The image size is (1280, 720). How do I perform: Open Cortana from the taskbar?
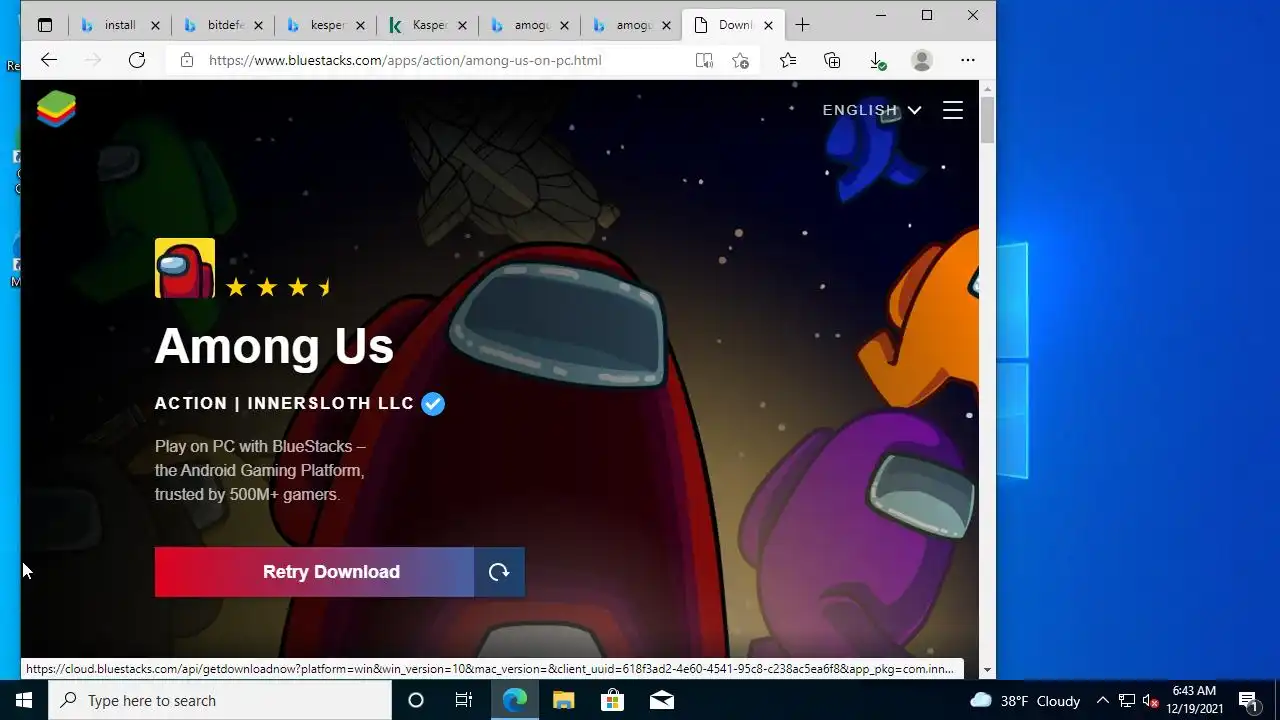pos(416,700)
